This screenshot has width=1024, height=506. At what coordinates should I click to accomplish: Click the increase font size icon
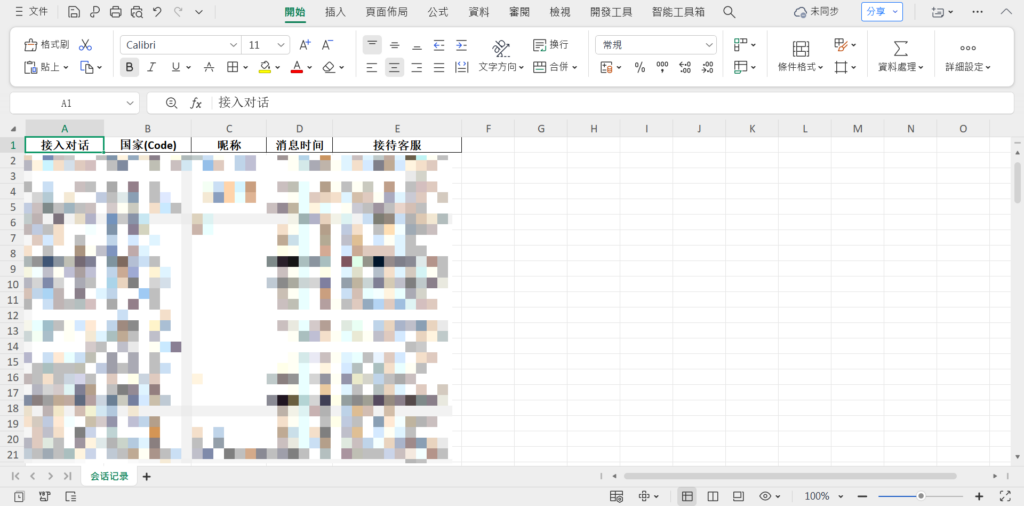(x=305, y=45)
